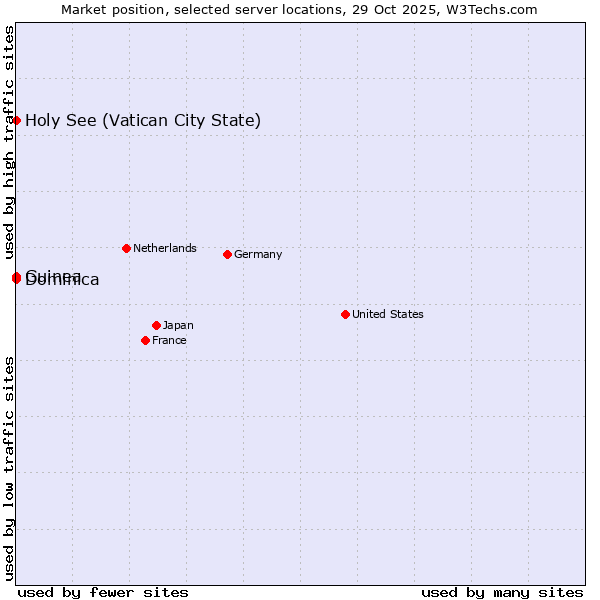Click the 'used by many sites' axis label

502,592
